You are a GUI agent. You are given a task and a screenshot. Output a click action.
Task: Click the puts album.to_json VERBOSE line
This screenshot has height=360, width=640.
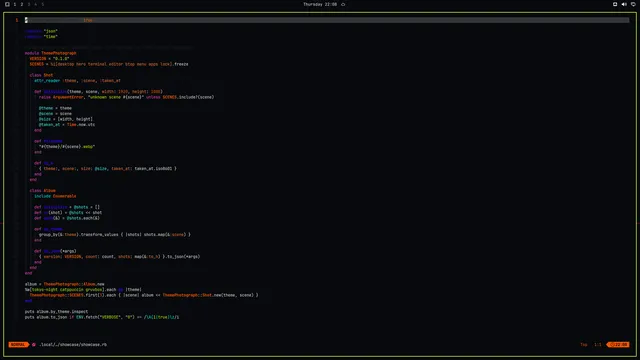coord(102,317)
